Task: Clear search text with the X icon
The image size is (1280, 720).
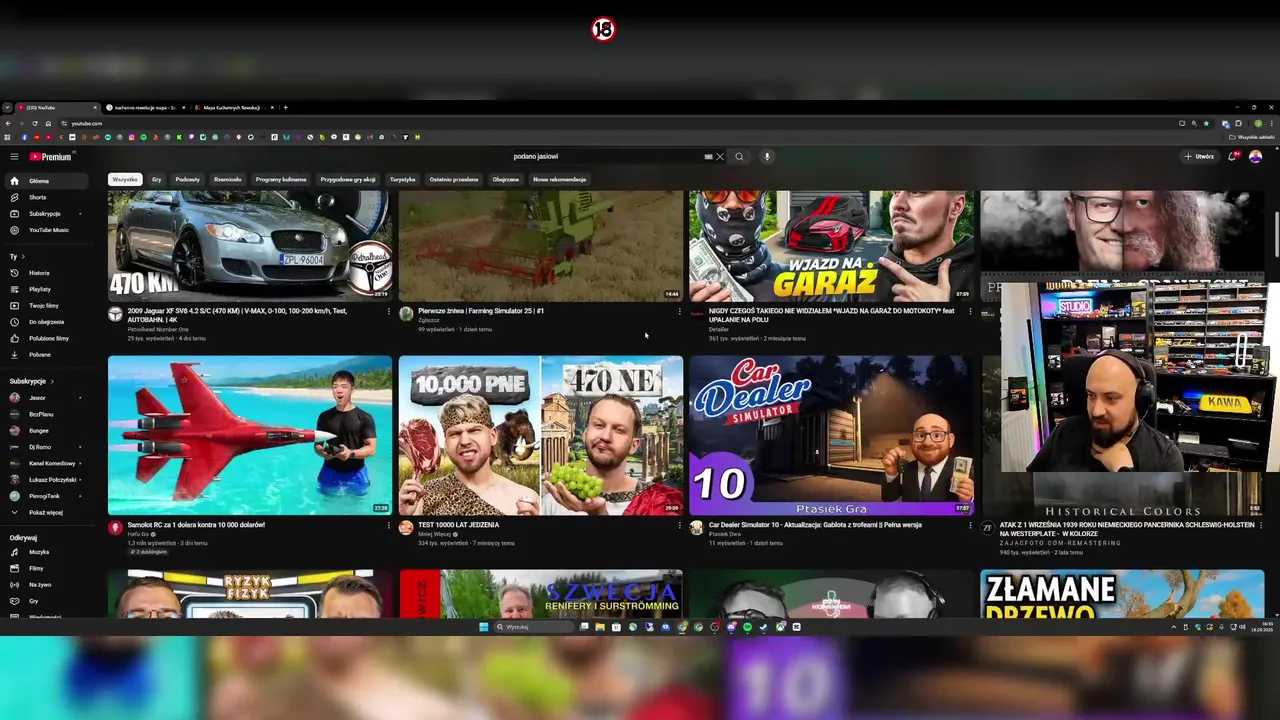Action: (719, 156)
